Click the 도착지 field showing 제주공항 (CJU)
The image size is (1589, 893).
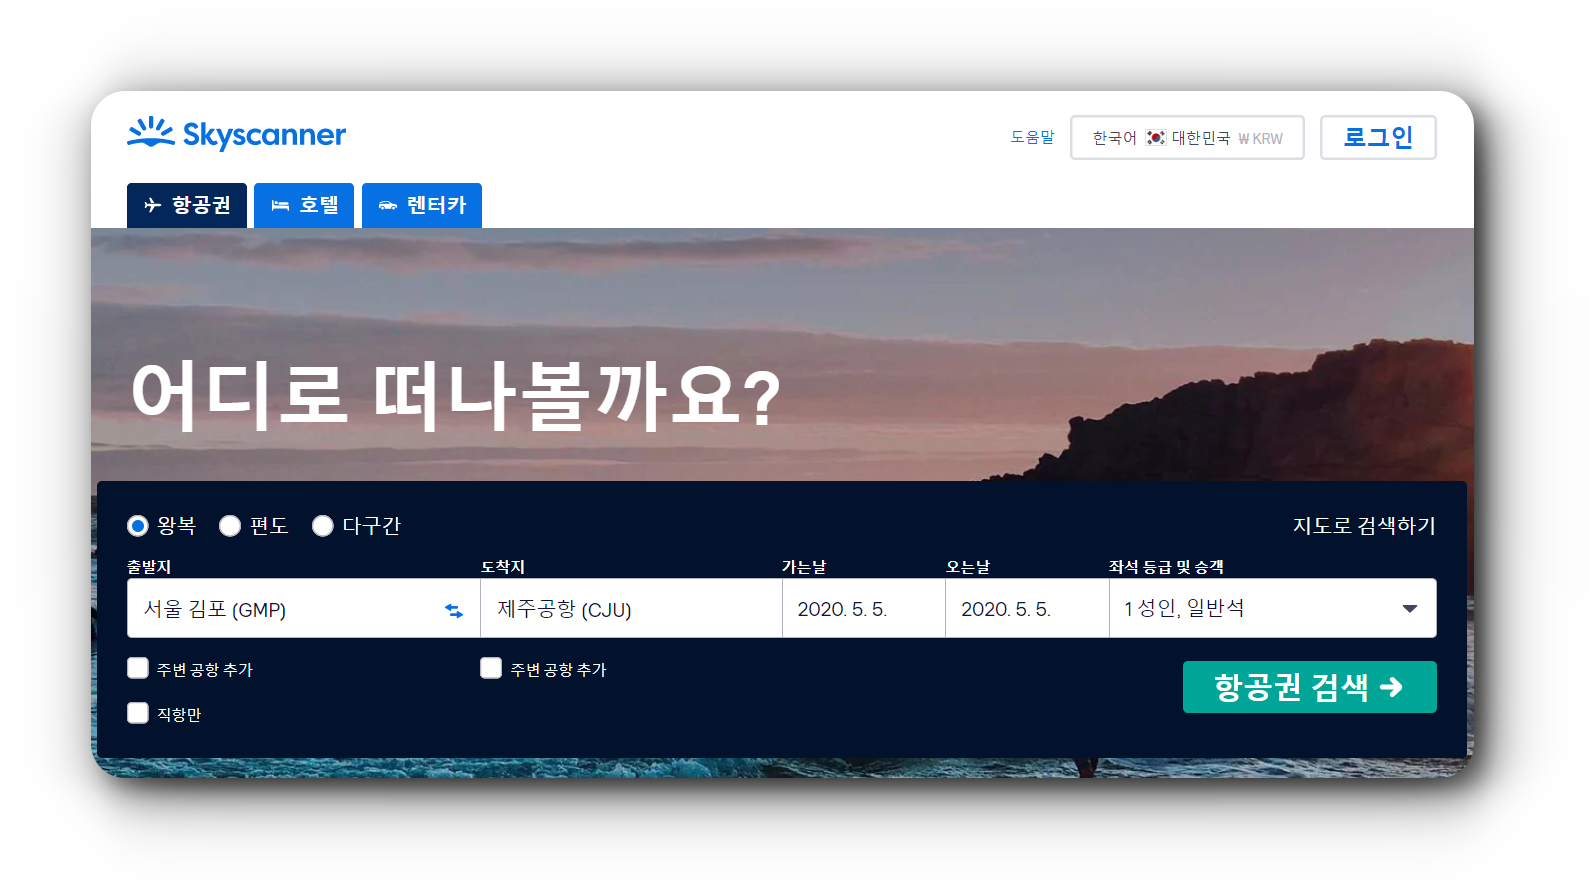click(x=631, y=608)
